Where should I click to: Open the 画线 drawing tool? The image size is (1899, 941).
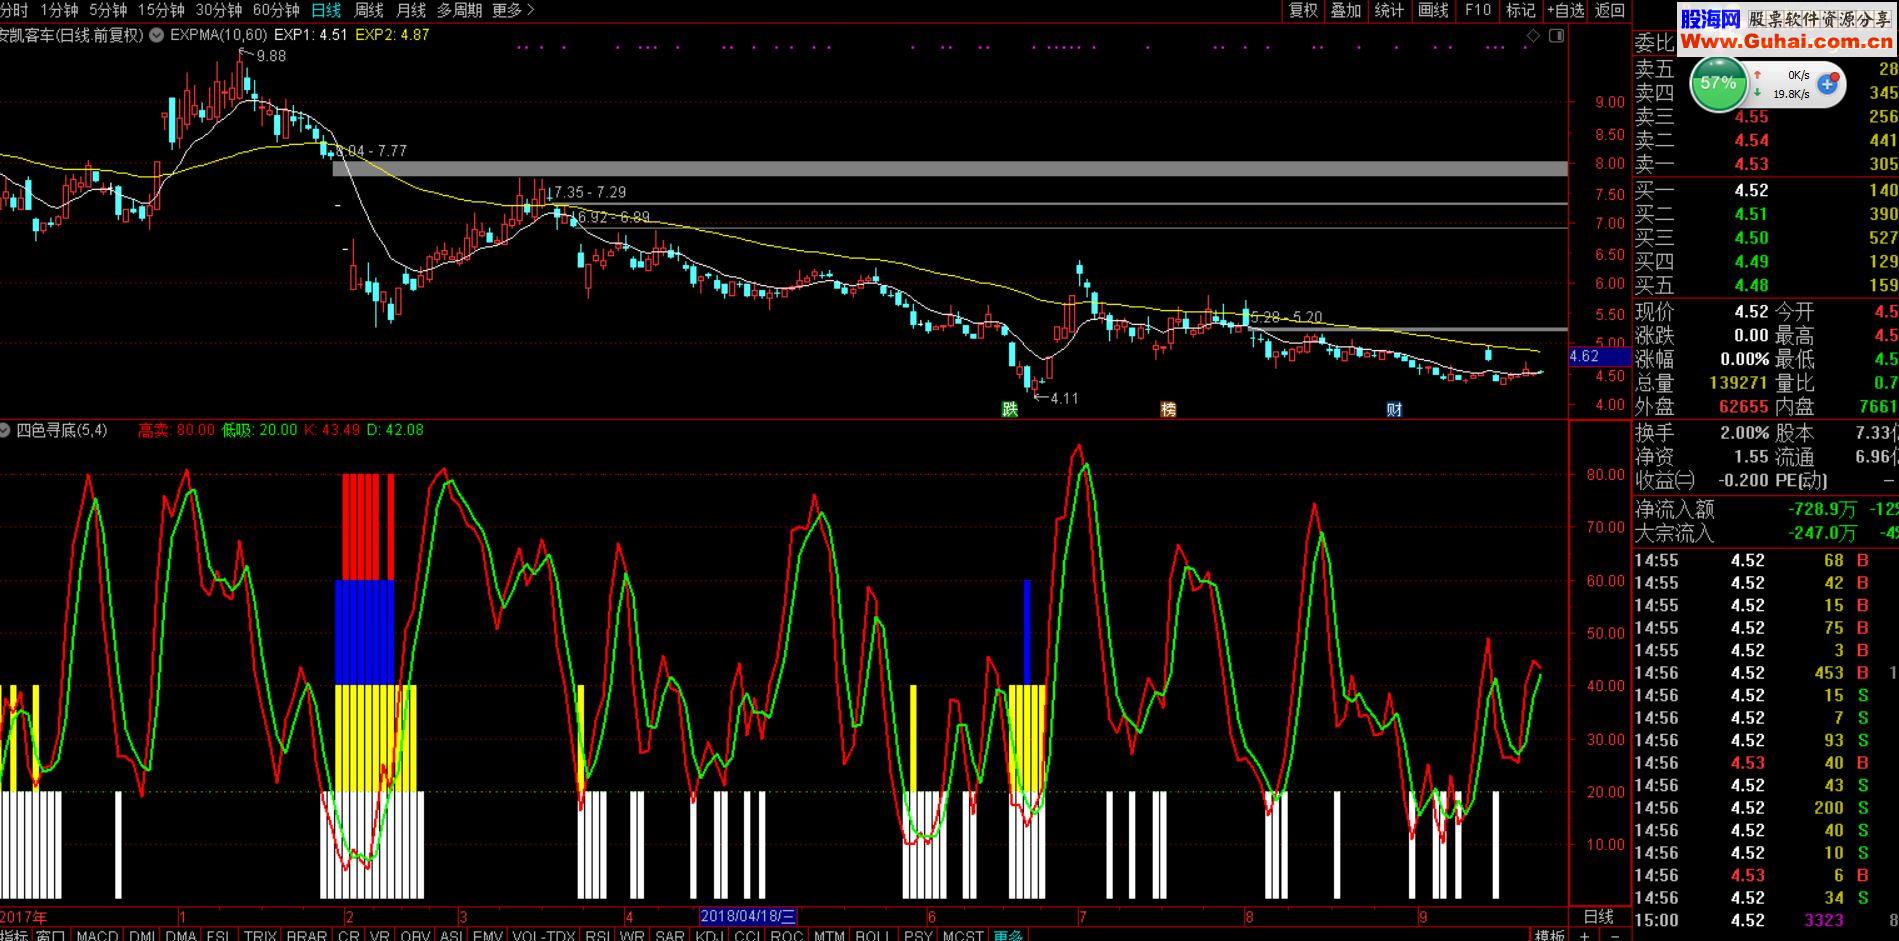point(1433,10)
